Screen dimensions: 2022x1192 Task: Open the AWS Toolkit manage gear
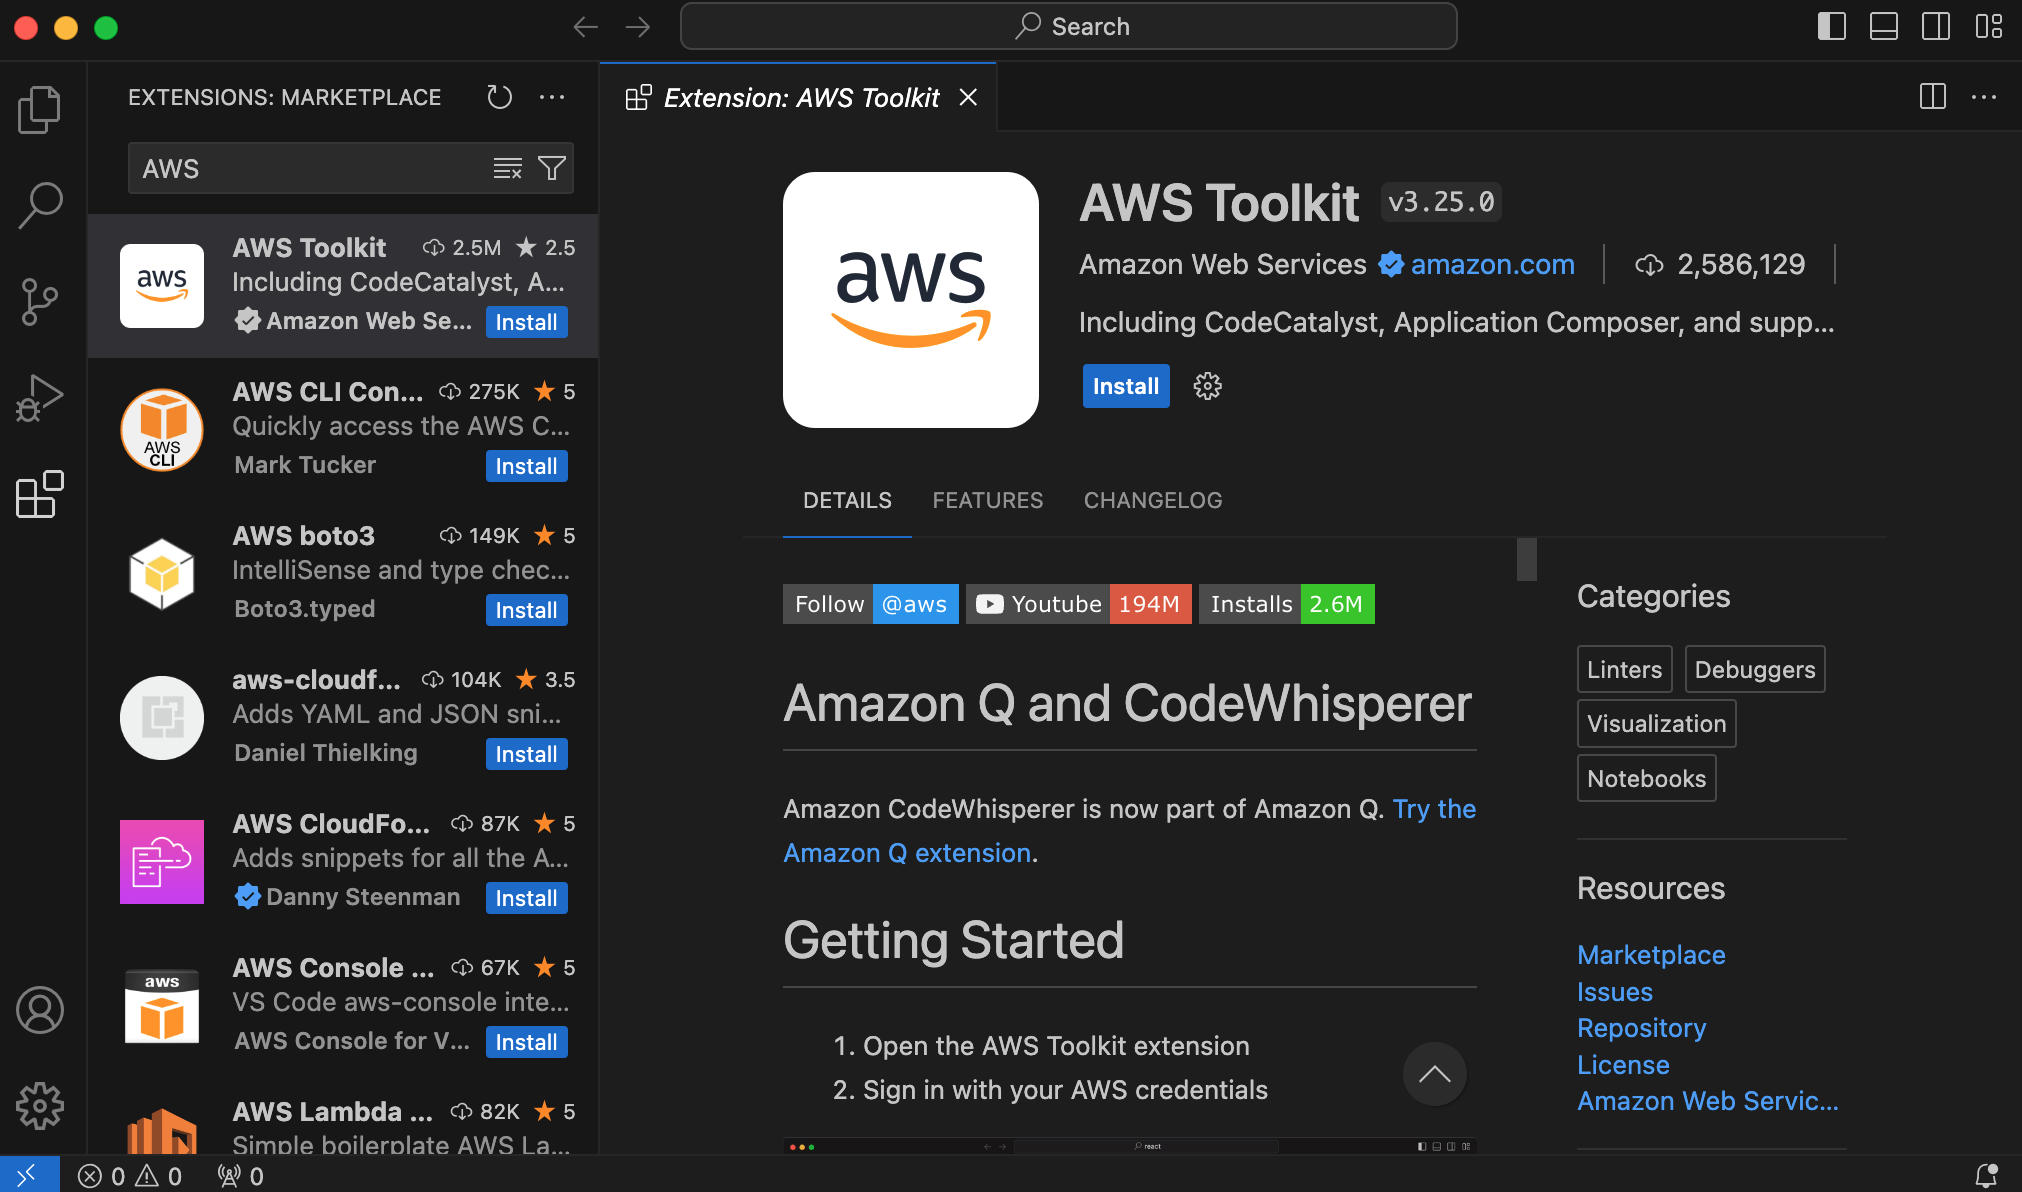pyautogui.click(x=1208, y=386)
